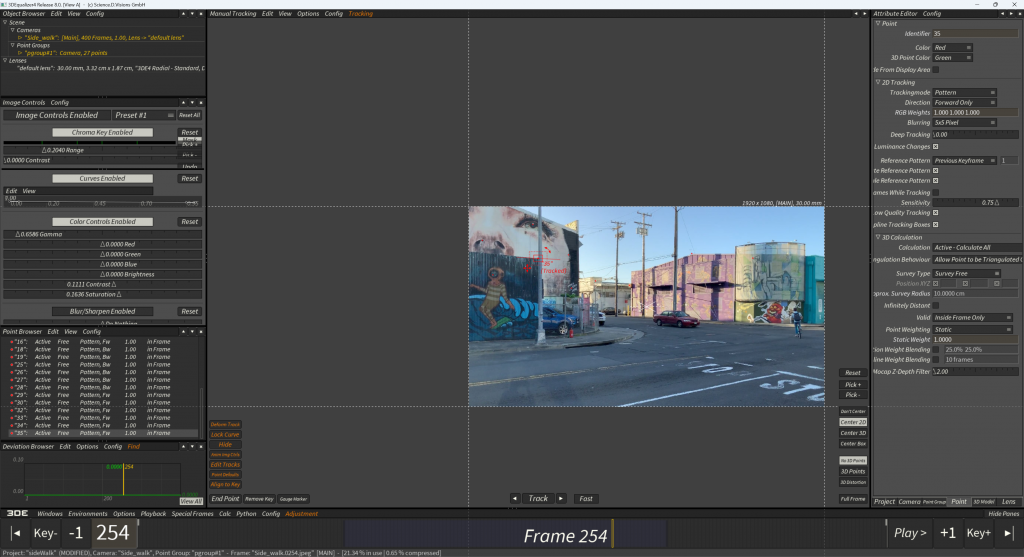
Task: Open Direction dropdown showing Forward Only
Action: 965,103
